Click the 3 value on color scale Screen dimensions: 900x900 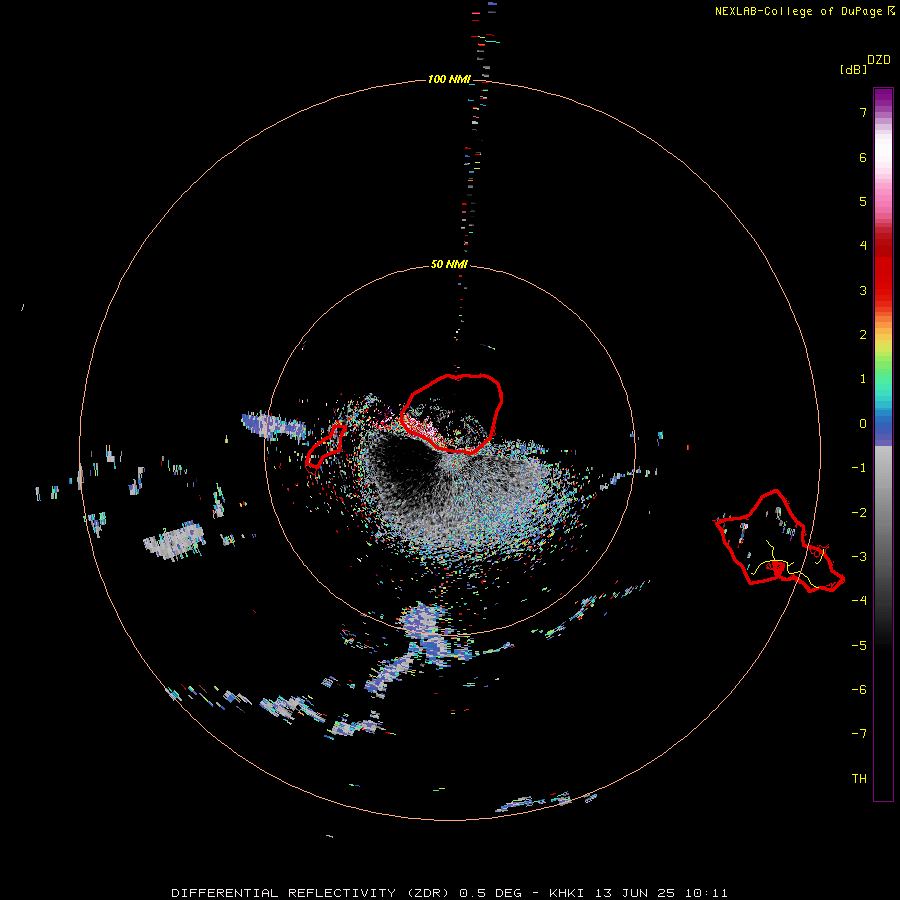coord(863,290)
